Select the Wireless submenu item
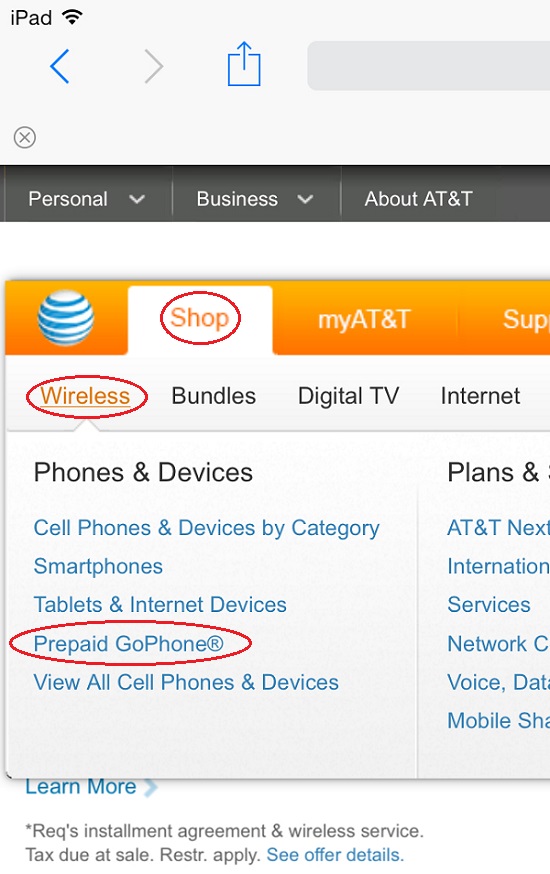The width and height of the screenshot is (550, 874). point(85,396)
